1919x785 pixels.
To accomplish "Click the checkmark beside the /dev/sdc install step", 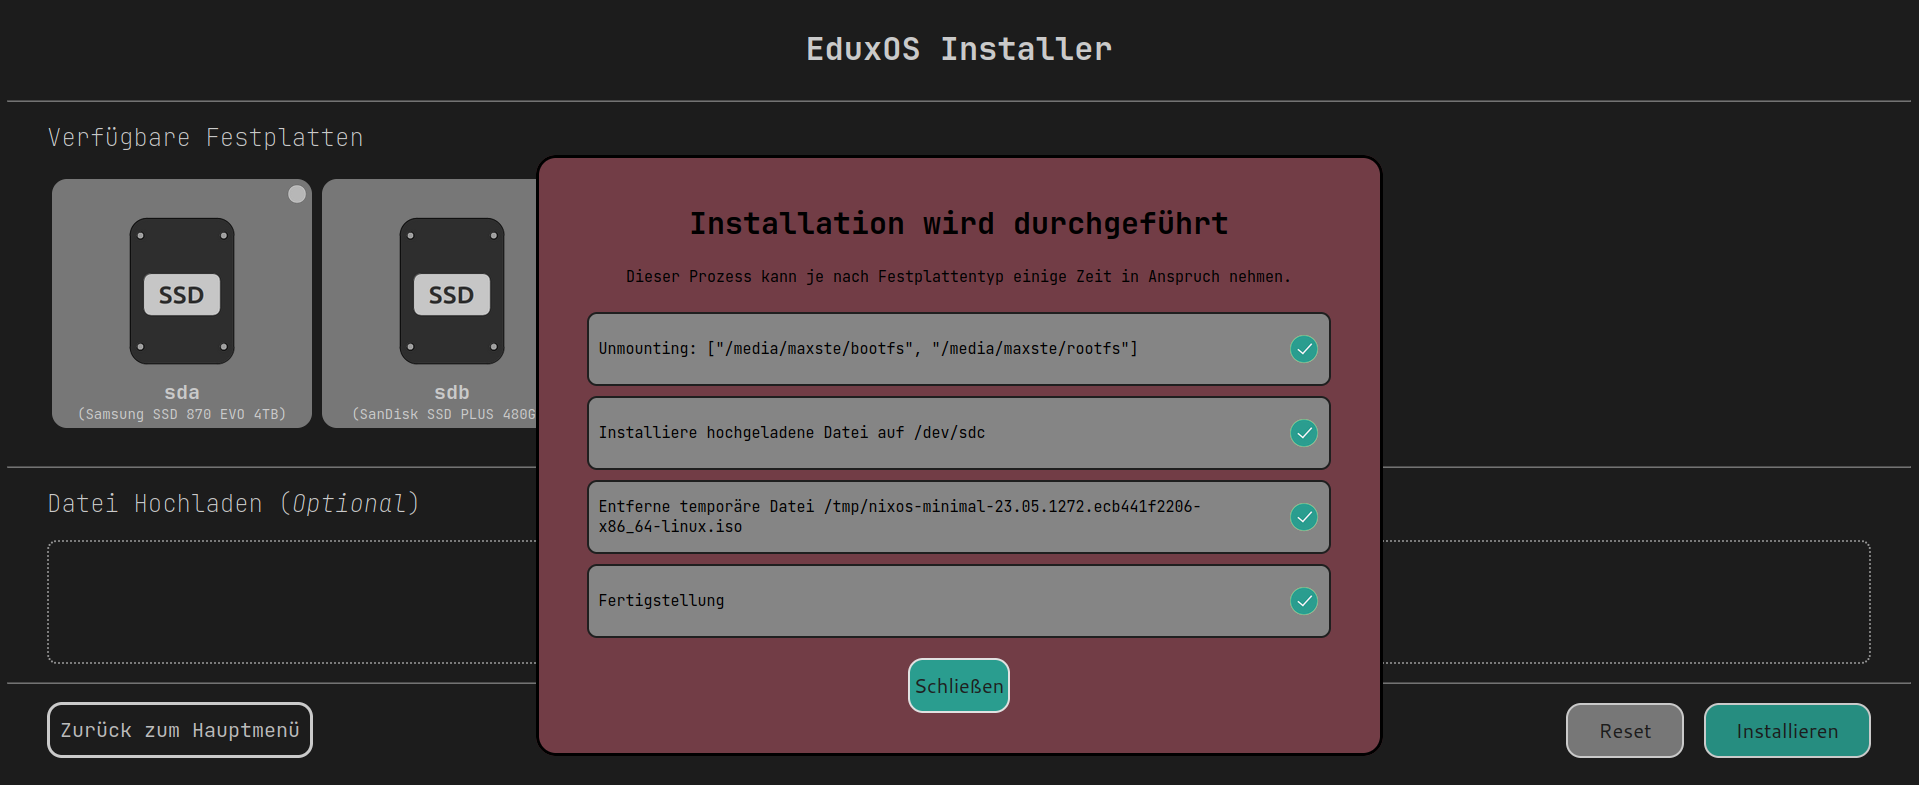I will 1303,433.
